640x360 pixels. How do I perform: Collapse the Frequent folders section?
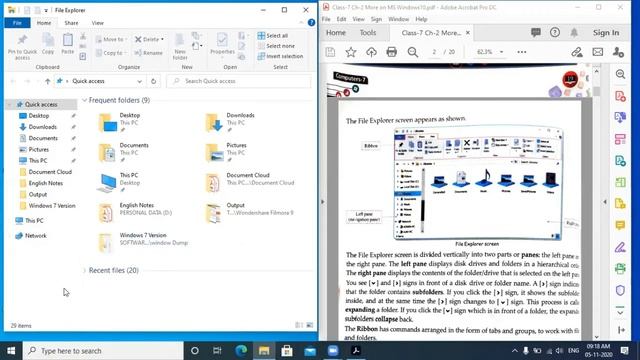coord(84,100)
